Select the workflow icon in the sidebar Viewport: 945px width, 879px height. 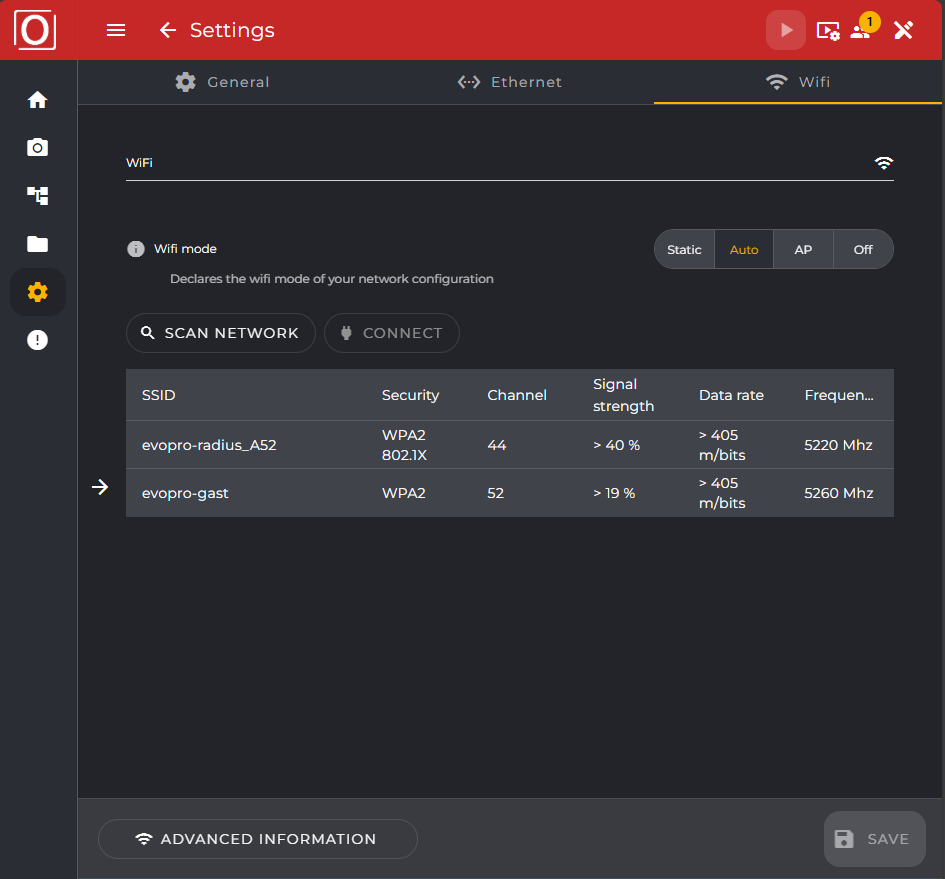click(37, 195)
